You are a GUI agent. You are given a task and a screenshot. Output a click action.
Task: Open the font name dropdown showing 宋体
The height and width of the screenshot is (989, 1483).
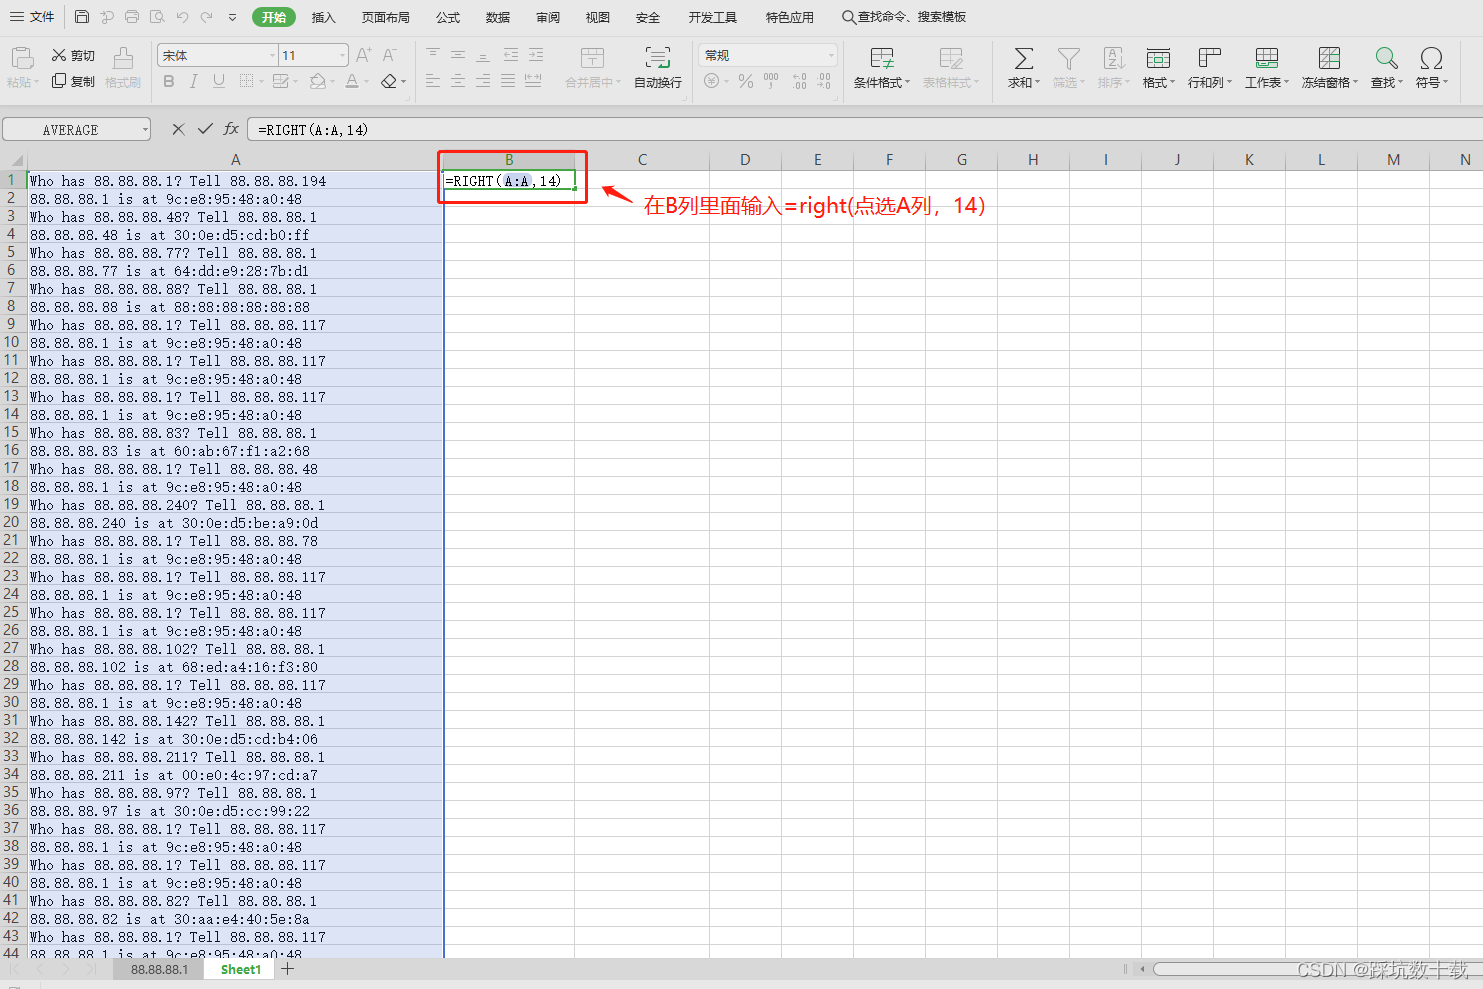pyautogui.click(x=272, y=55)
